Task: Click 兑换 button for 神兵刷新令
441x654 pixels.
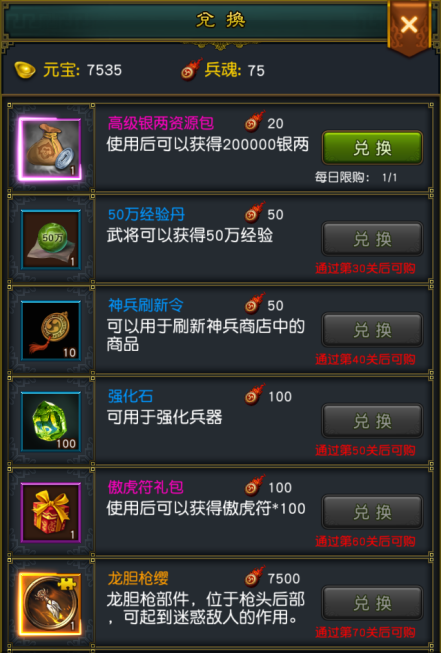Action: [372, 330]
